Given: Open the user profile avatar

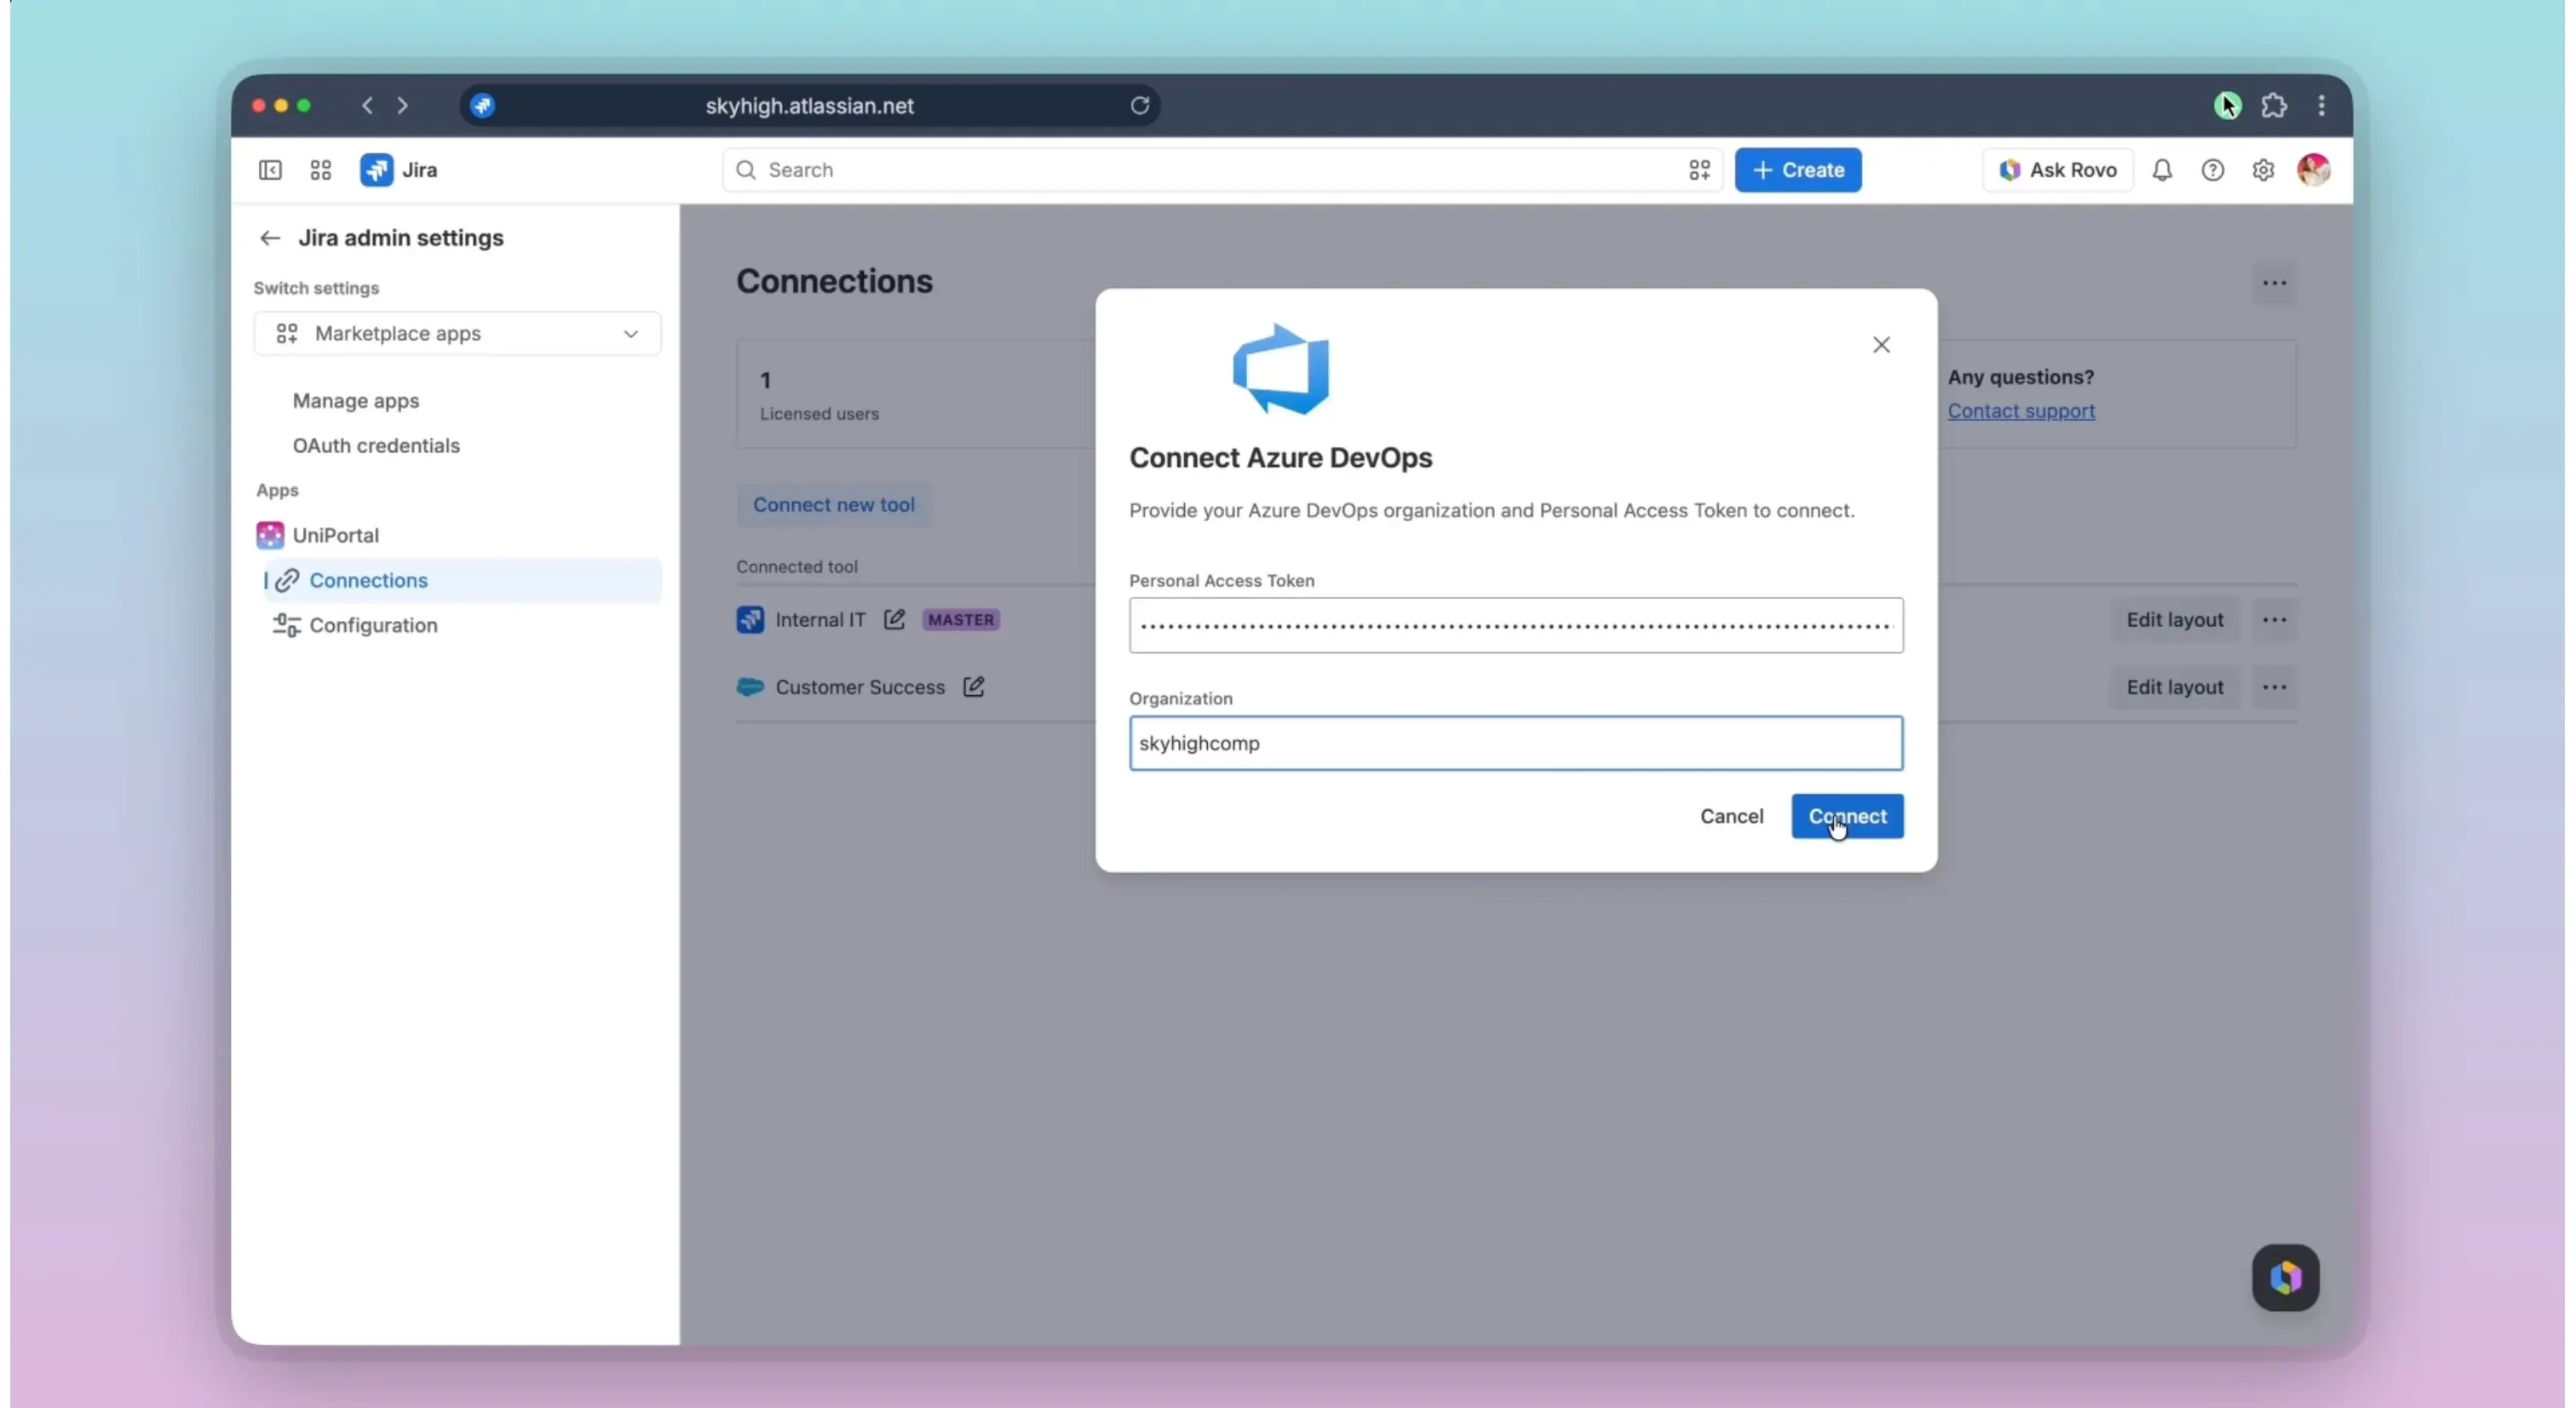Looking at the screenshot, I should click(2313, 170).
